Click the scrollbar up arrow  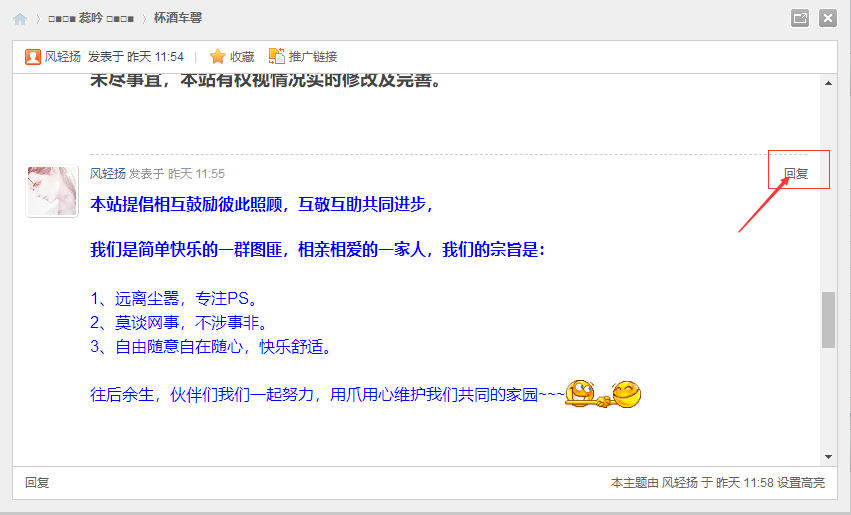[828, 83]
